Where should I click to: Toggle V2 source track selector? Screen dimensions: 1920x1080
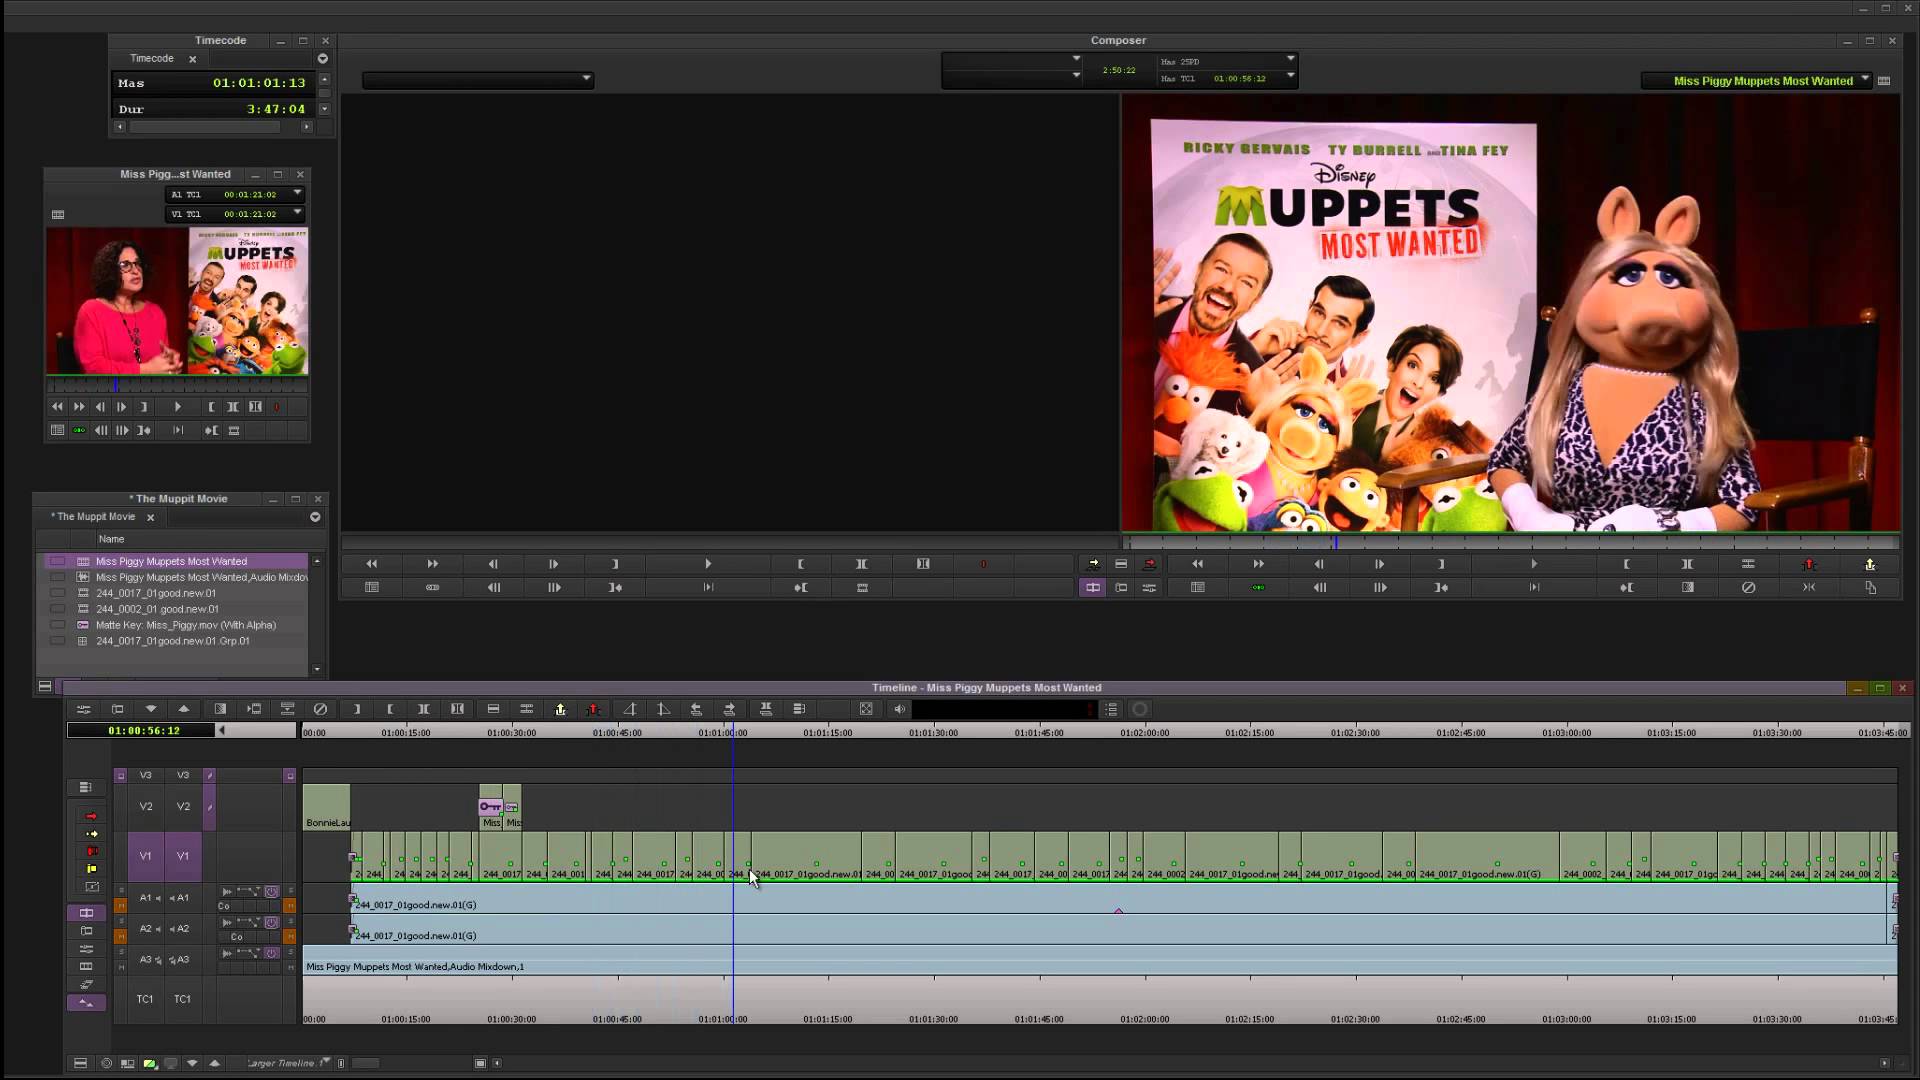146,807
